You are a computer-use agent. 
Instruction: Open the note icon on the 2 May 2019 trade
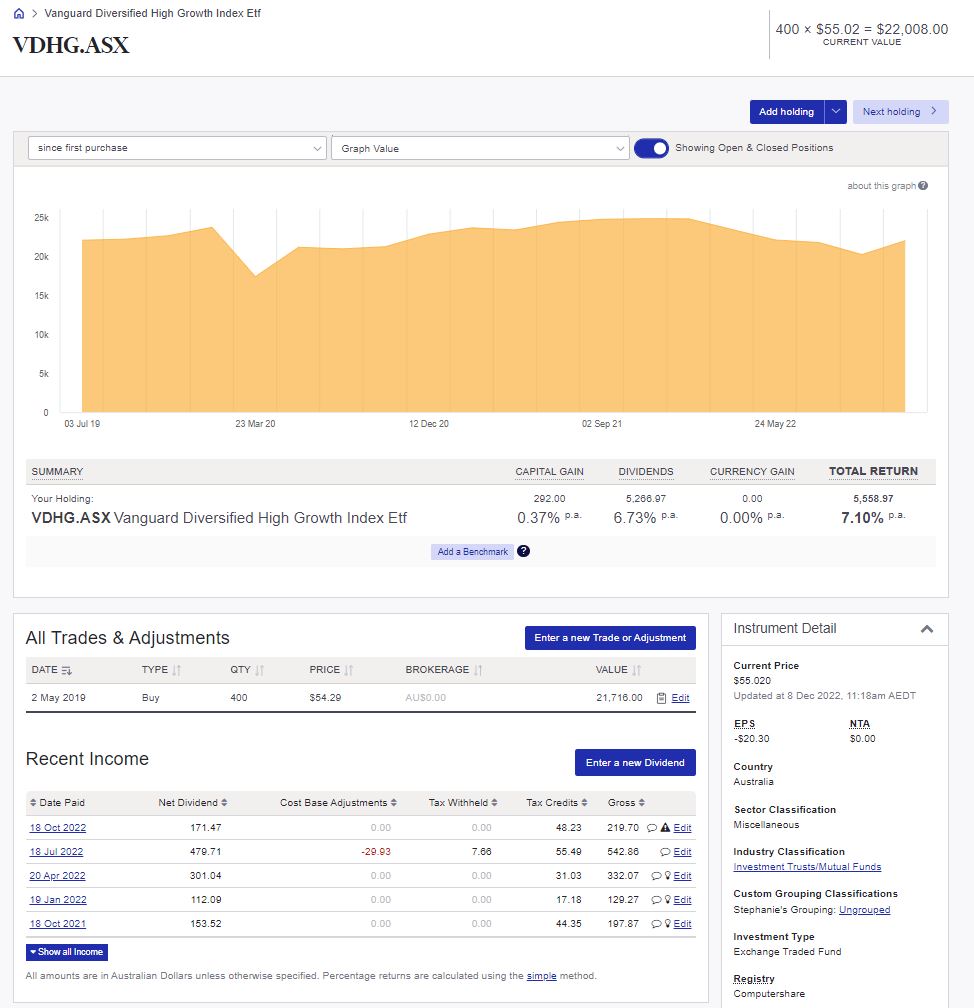click(661, 698)
